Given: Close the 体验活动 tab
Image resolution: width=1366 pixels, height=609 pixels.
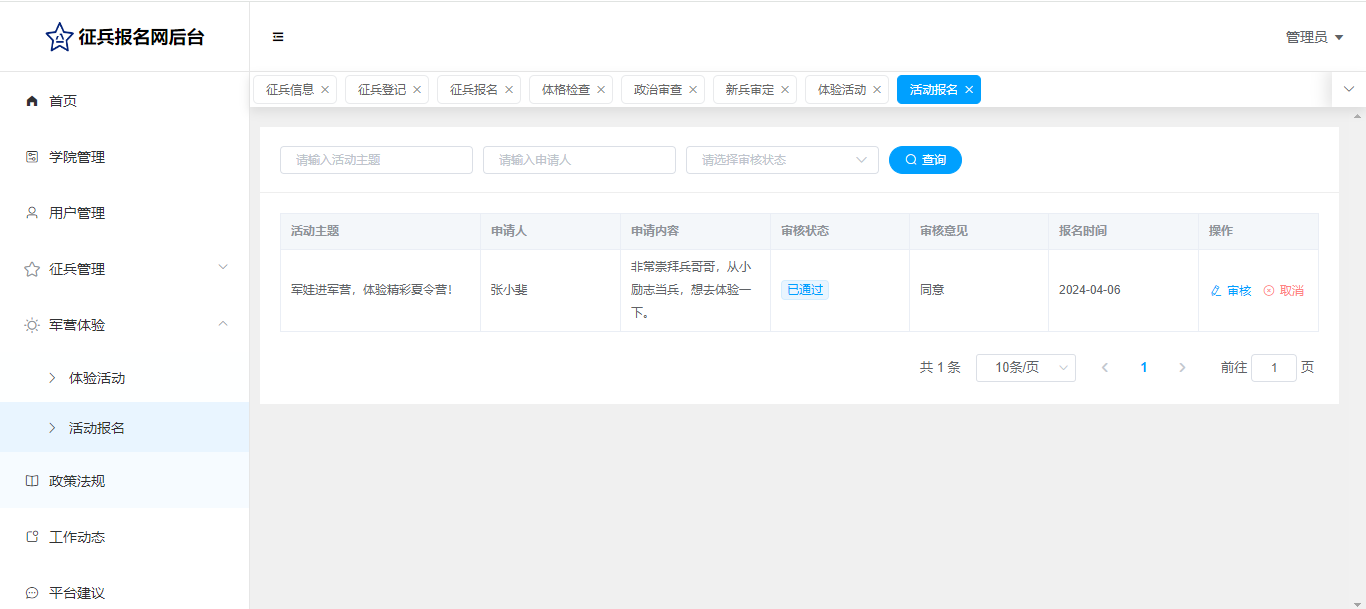Looking at the screenshot, I should pyautogui.click(x=877, y=90).
